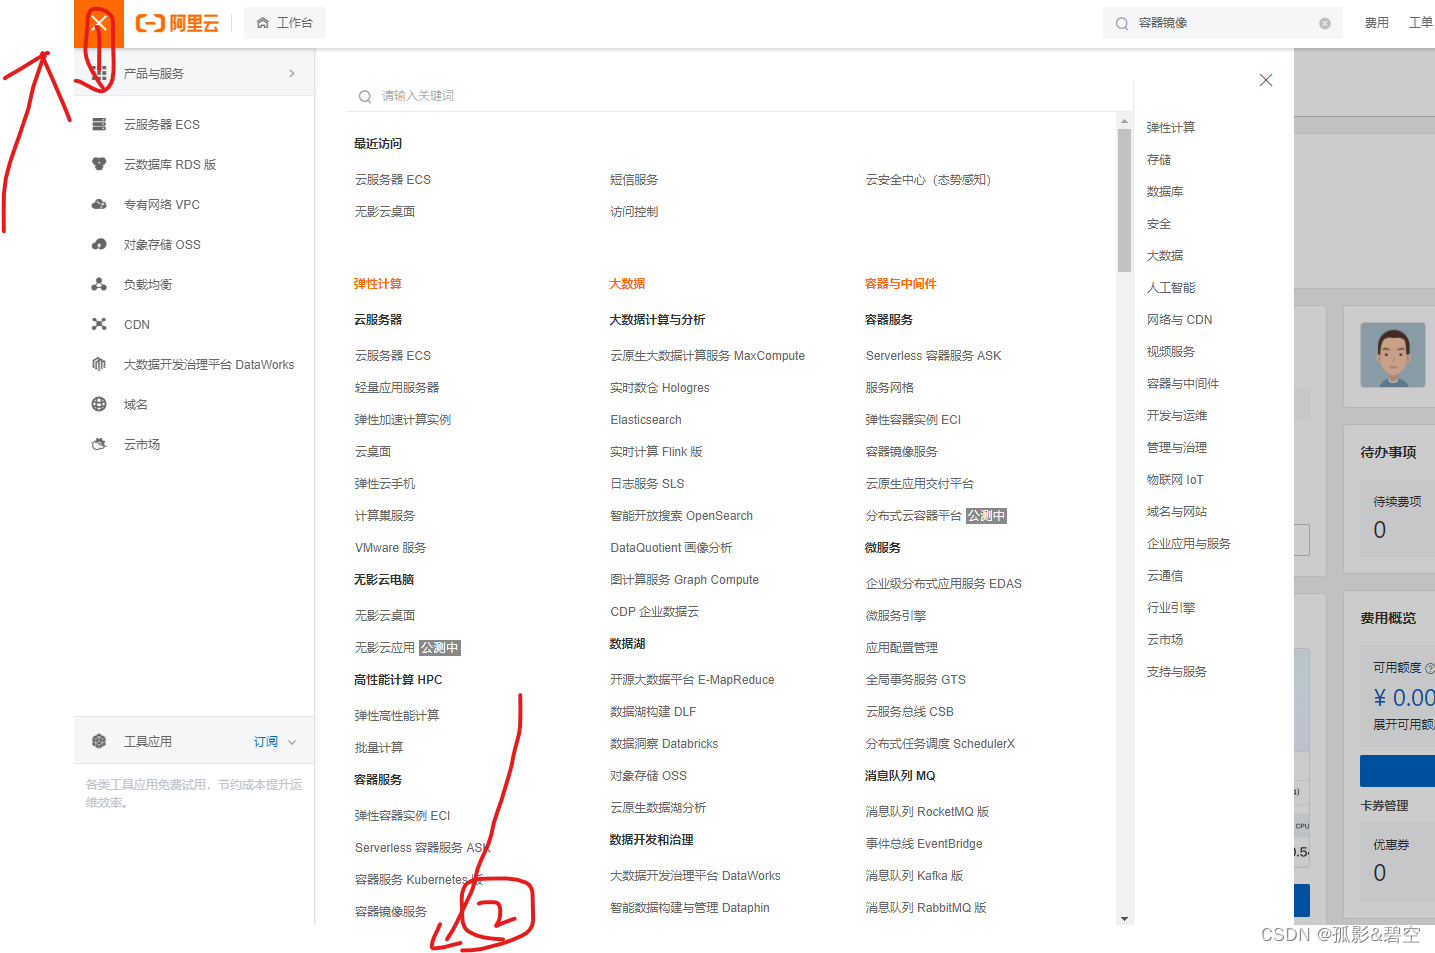Open 域名 globe icon in sidebar

pos(99,404)
